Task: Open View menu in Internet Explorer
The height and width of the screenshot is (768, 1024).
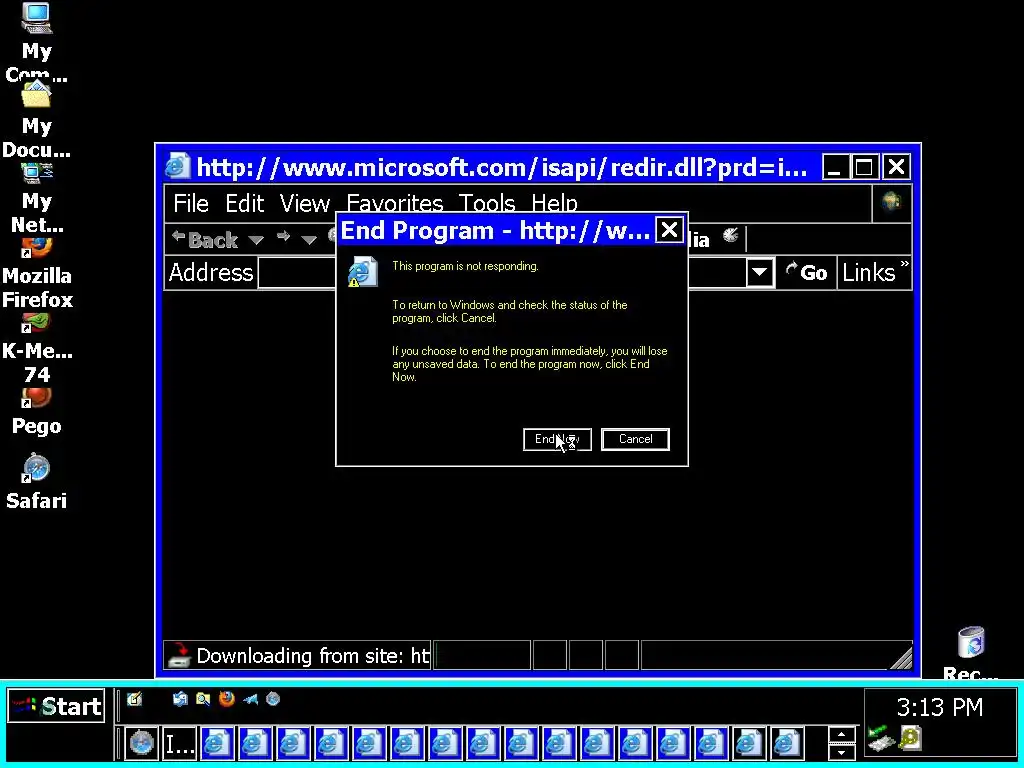Action: (x=304, y=203)
